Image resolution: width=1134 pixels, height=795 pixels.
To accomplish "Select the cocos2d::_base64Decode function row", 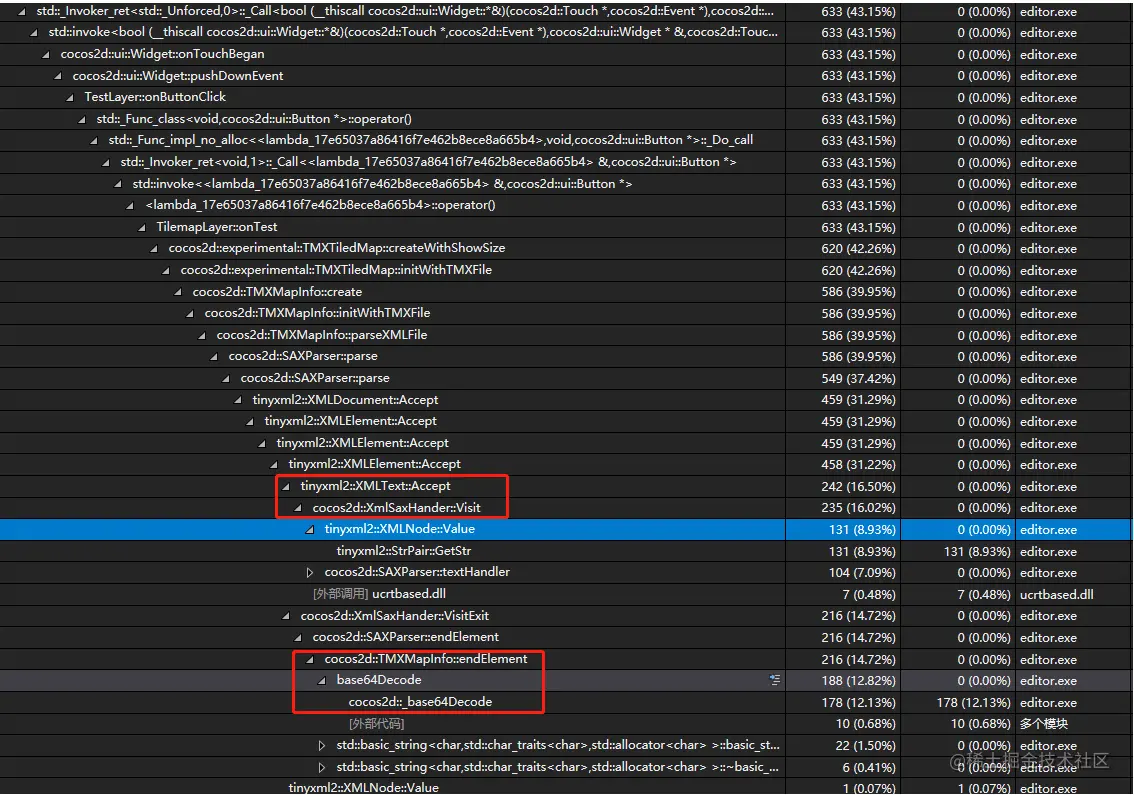I will [566, 702].
